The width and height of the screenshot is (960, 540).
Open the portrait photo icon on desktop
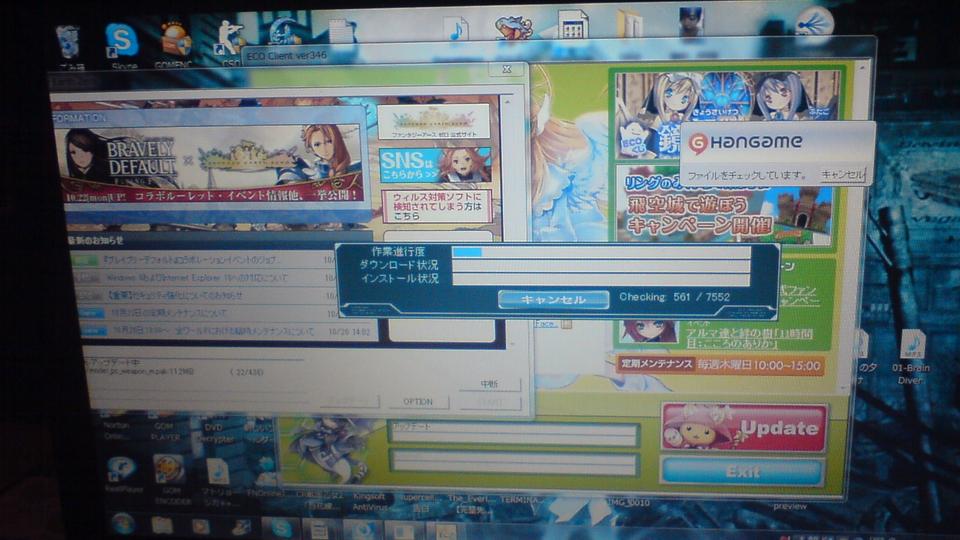(x=691, y=22)
